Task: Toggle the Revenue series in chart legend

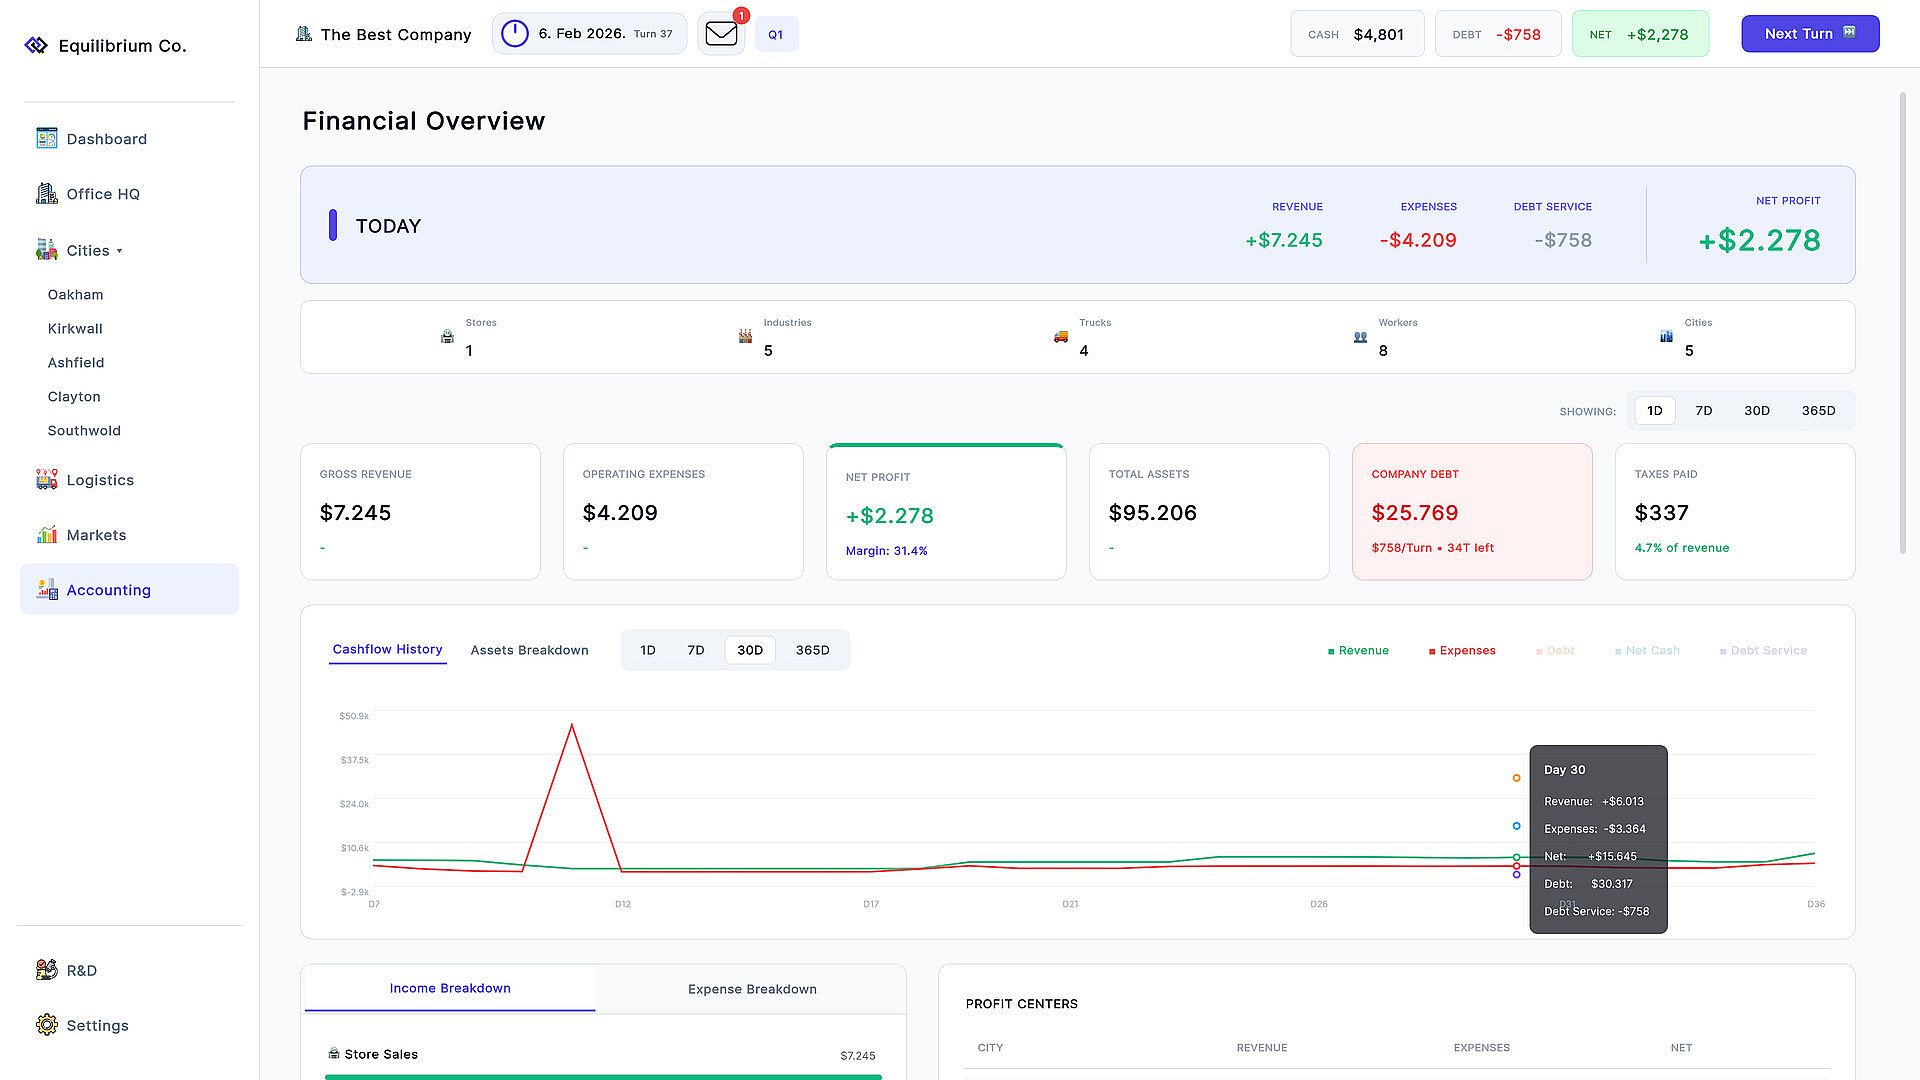Action: tap(1358, 650)
